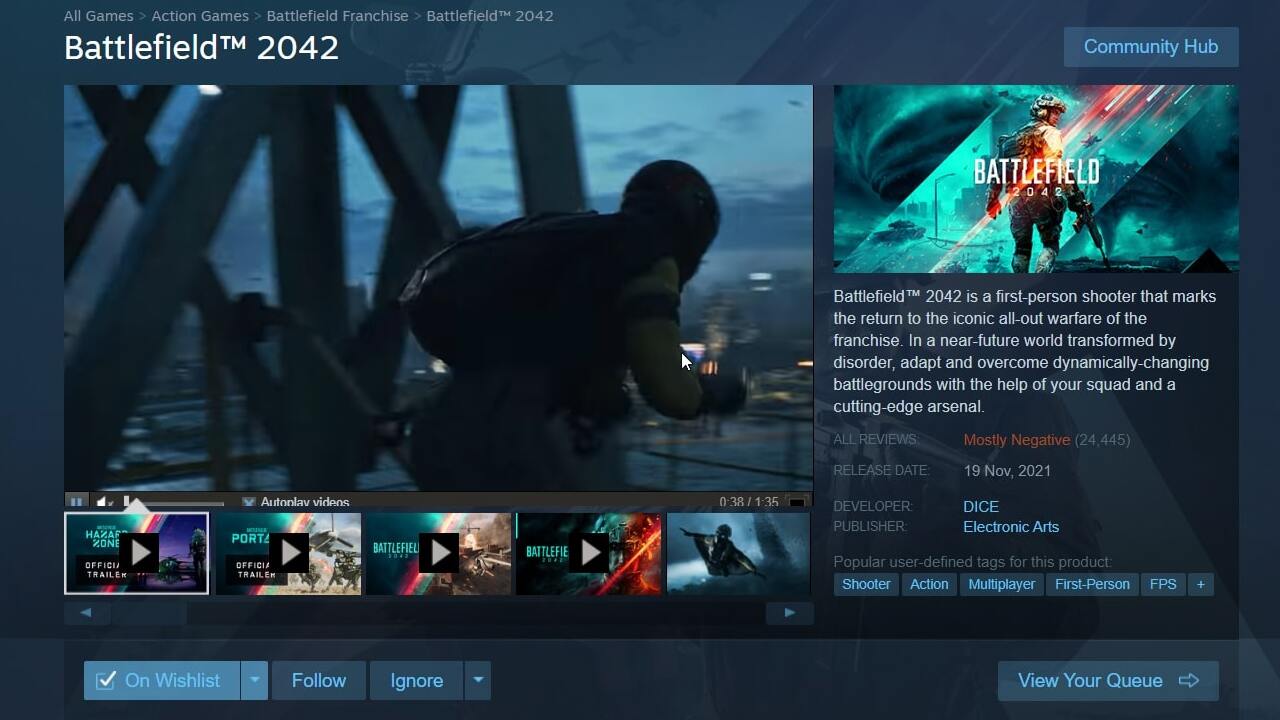The width and height of the screenshot is (1280, 720).
Task: Play the fourth trailer with orange soldier
Action: (x=589, y=553)
